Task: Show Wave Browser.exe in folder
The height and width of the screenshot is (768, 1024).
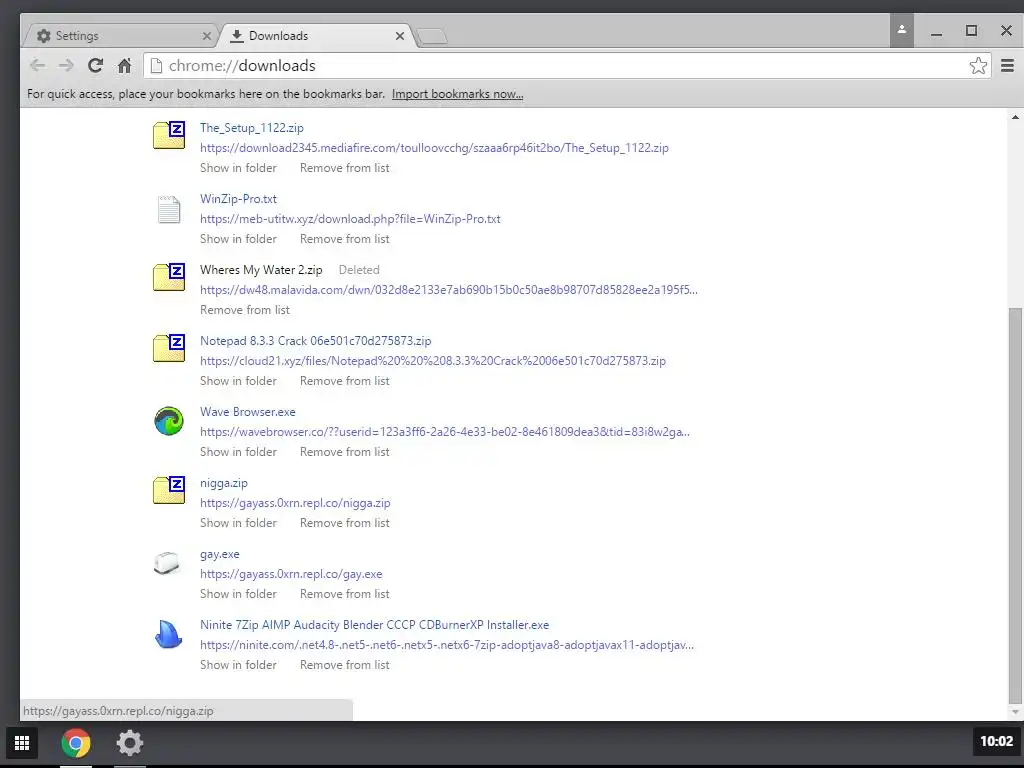Action: [238, 452]
